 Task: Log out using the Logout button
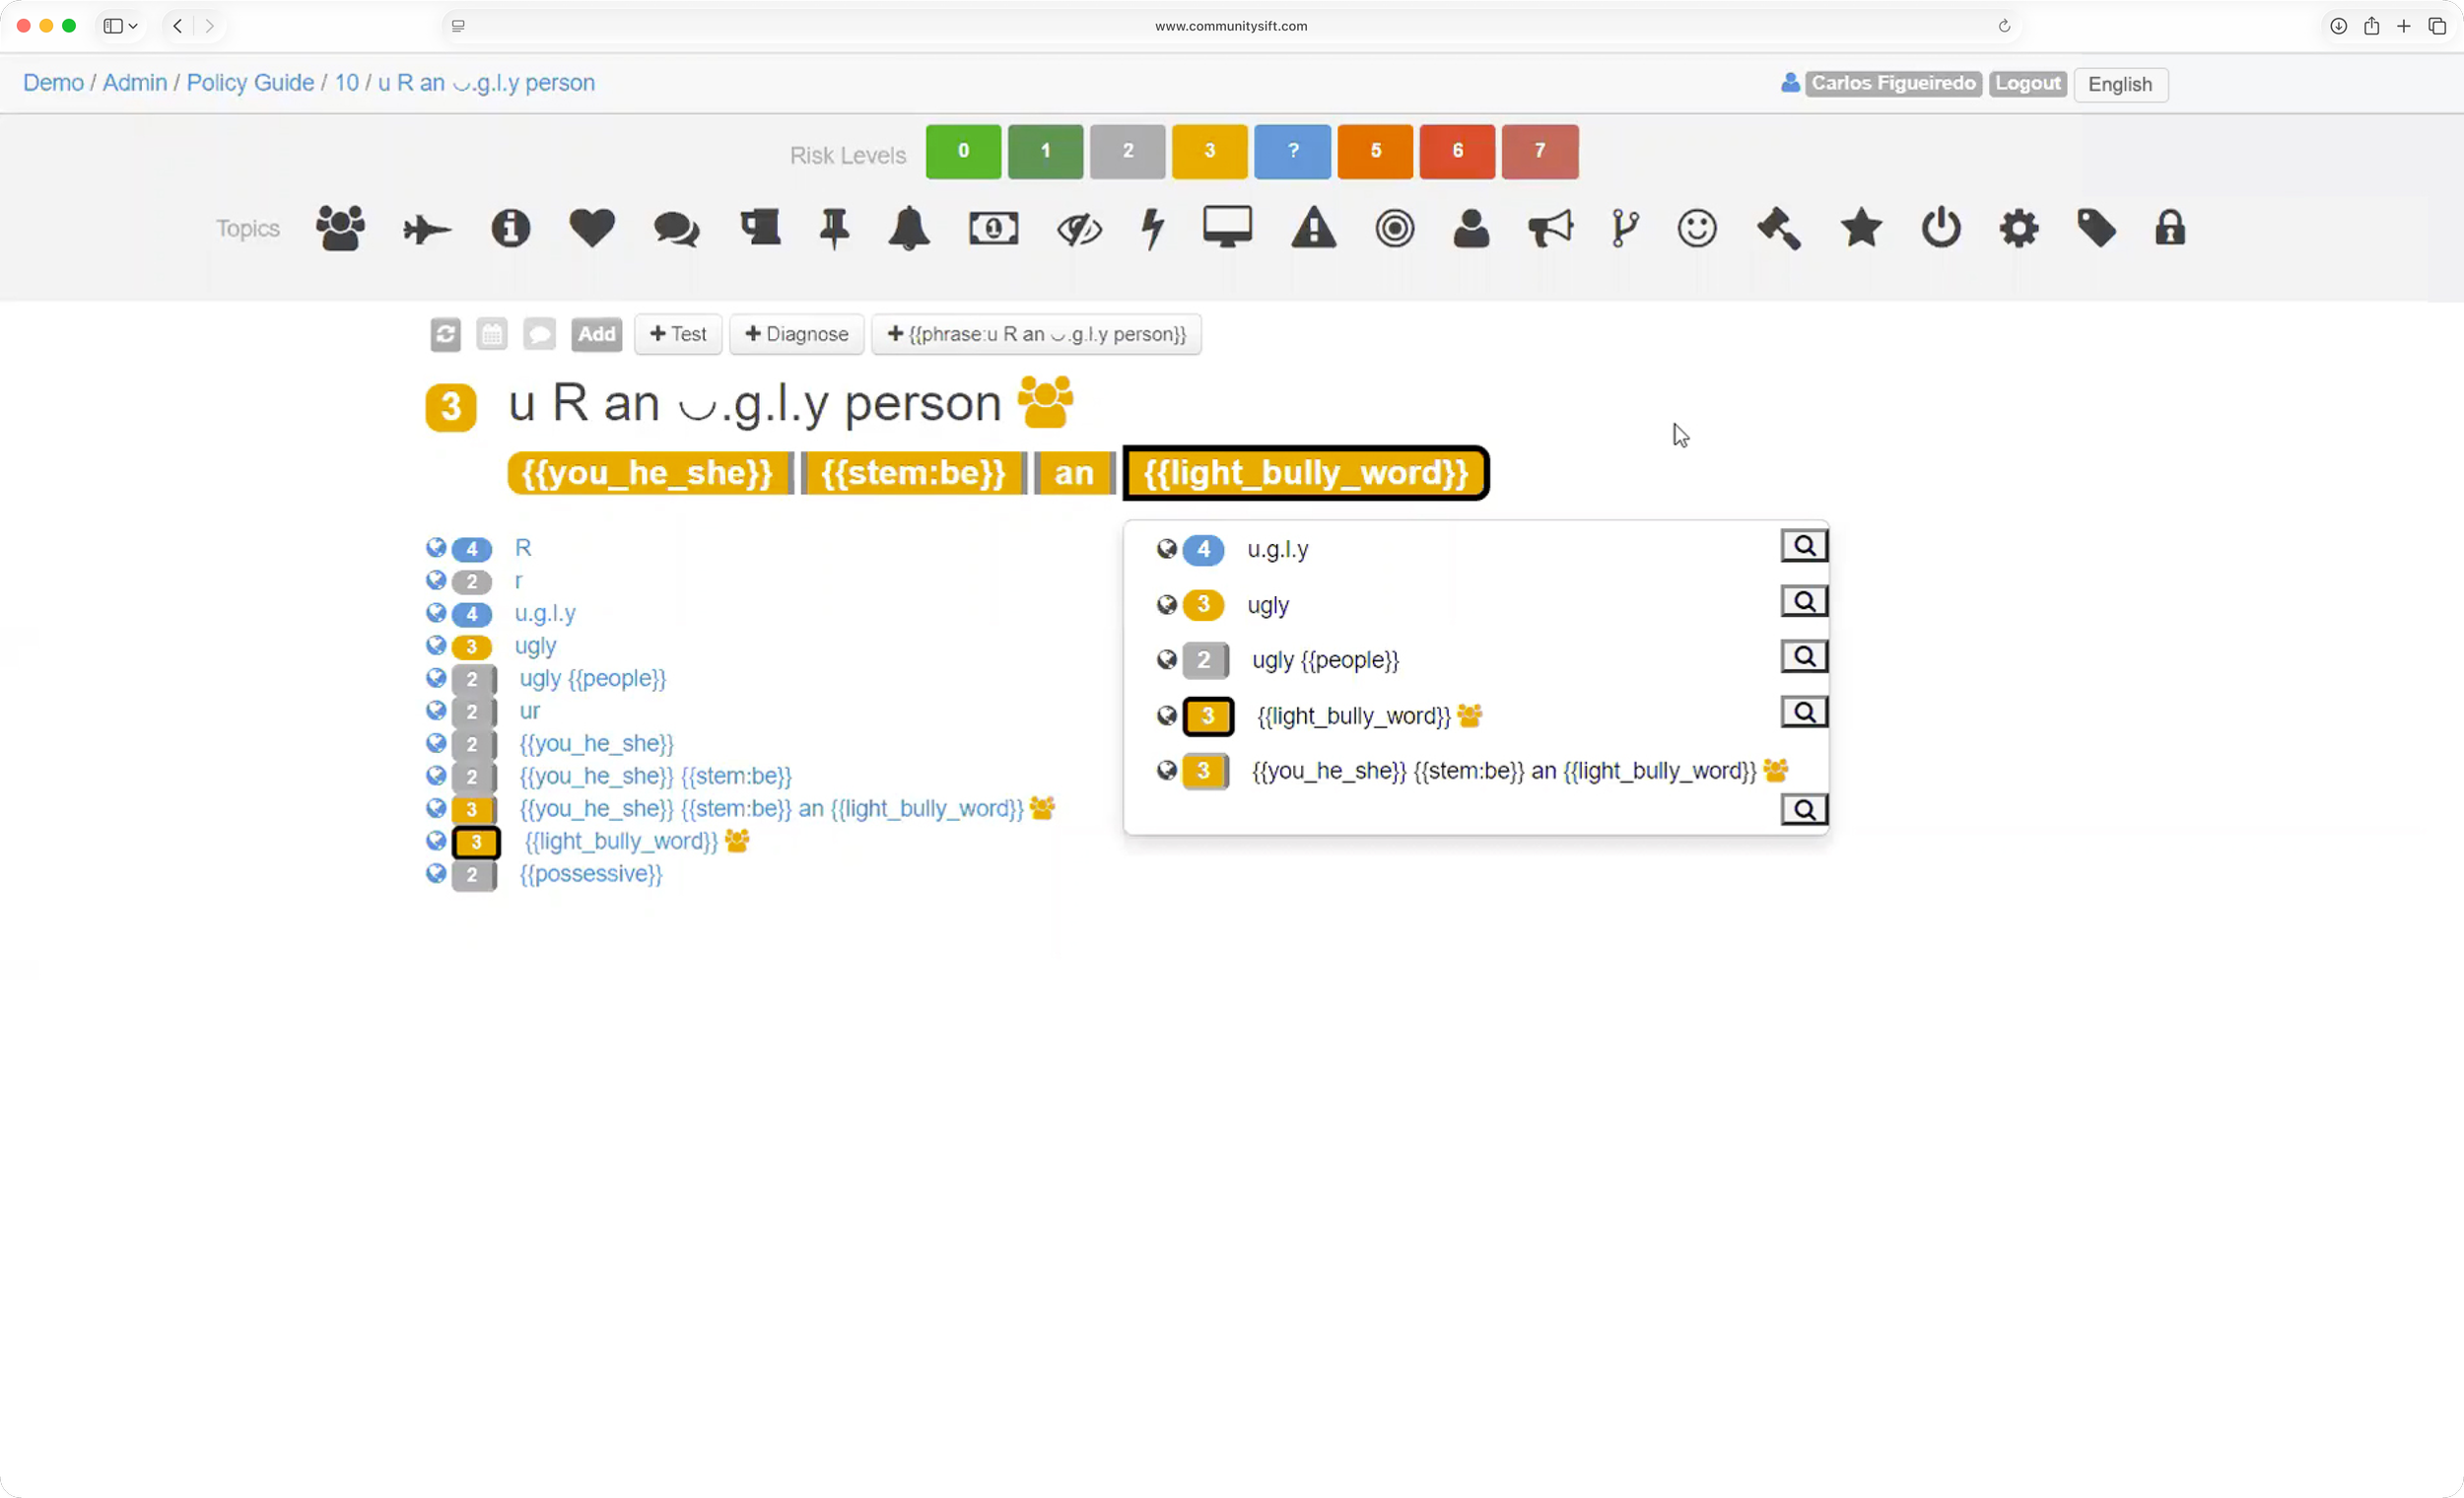[2027, 83]
